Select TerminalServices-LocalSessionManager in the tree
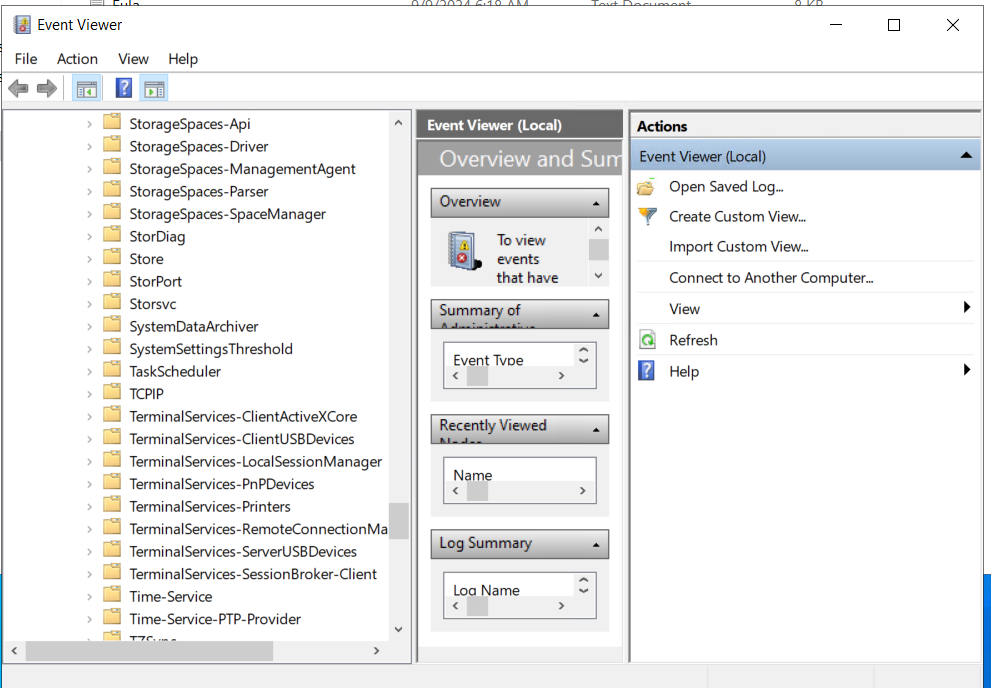 click(255, 462)
